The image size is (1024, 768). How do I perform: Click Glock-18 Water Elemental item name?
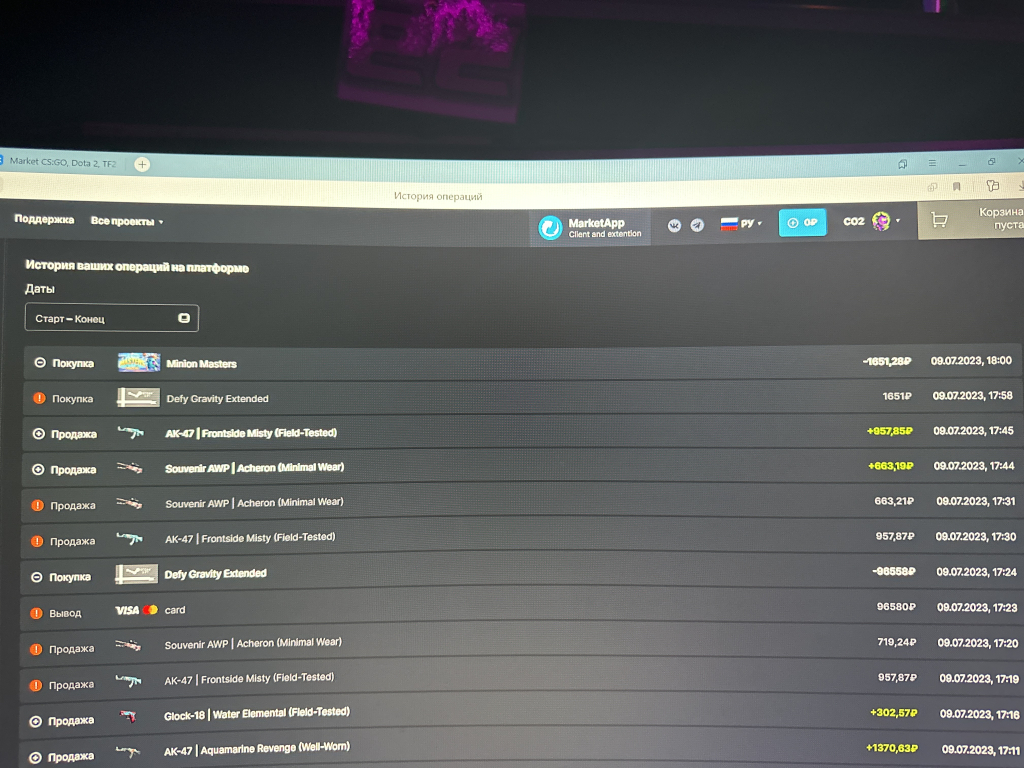(257, 714)
